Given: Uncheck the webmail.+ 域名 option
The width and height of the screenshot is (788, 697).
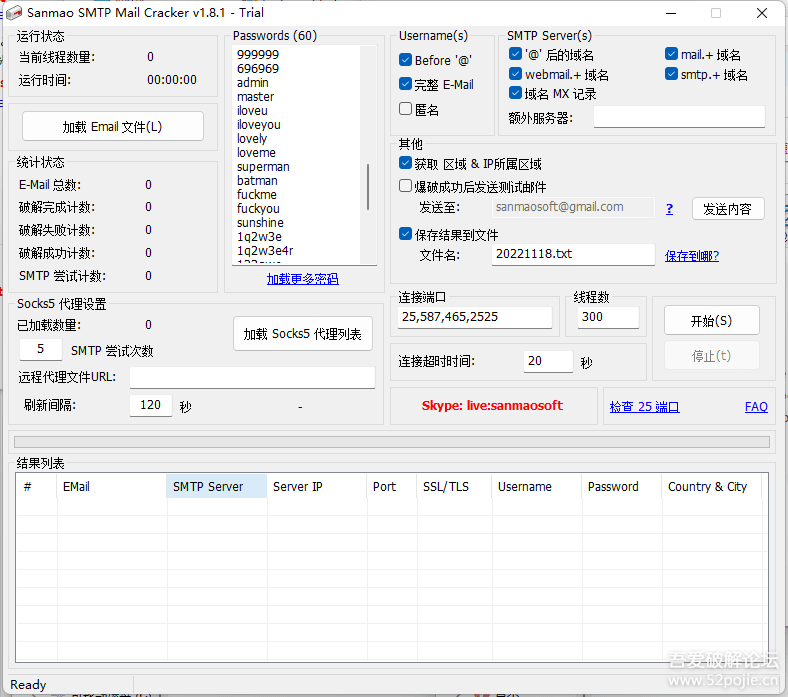Looking at the screenshot, I should point(516,75).
